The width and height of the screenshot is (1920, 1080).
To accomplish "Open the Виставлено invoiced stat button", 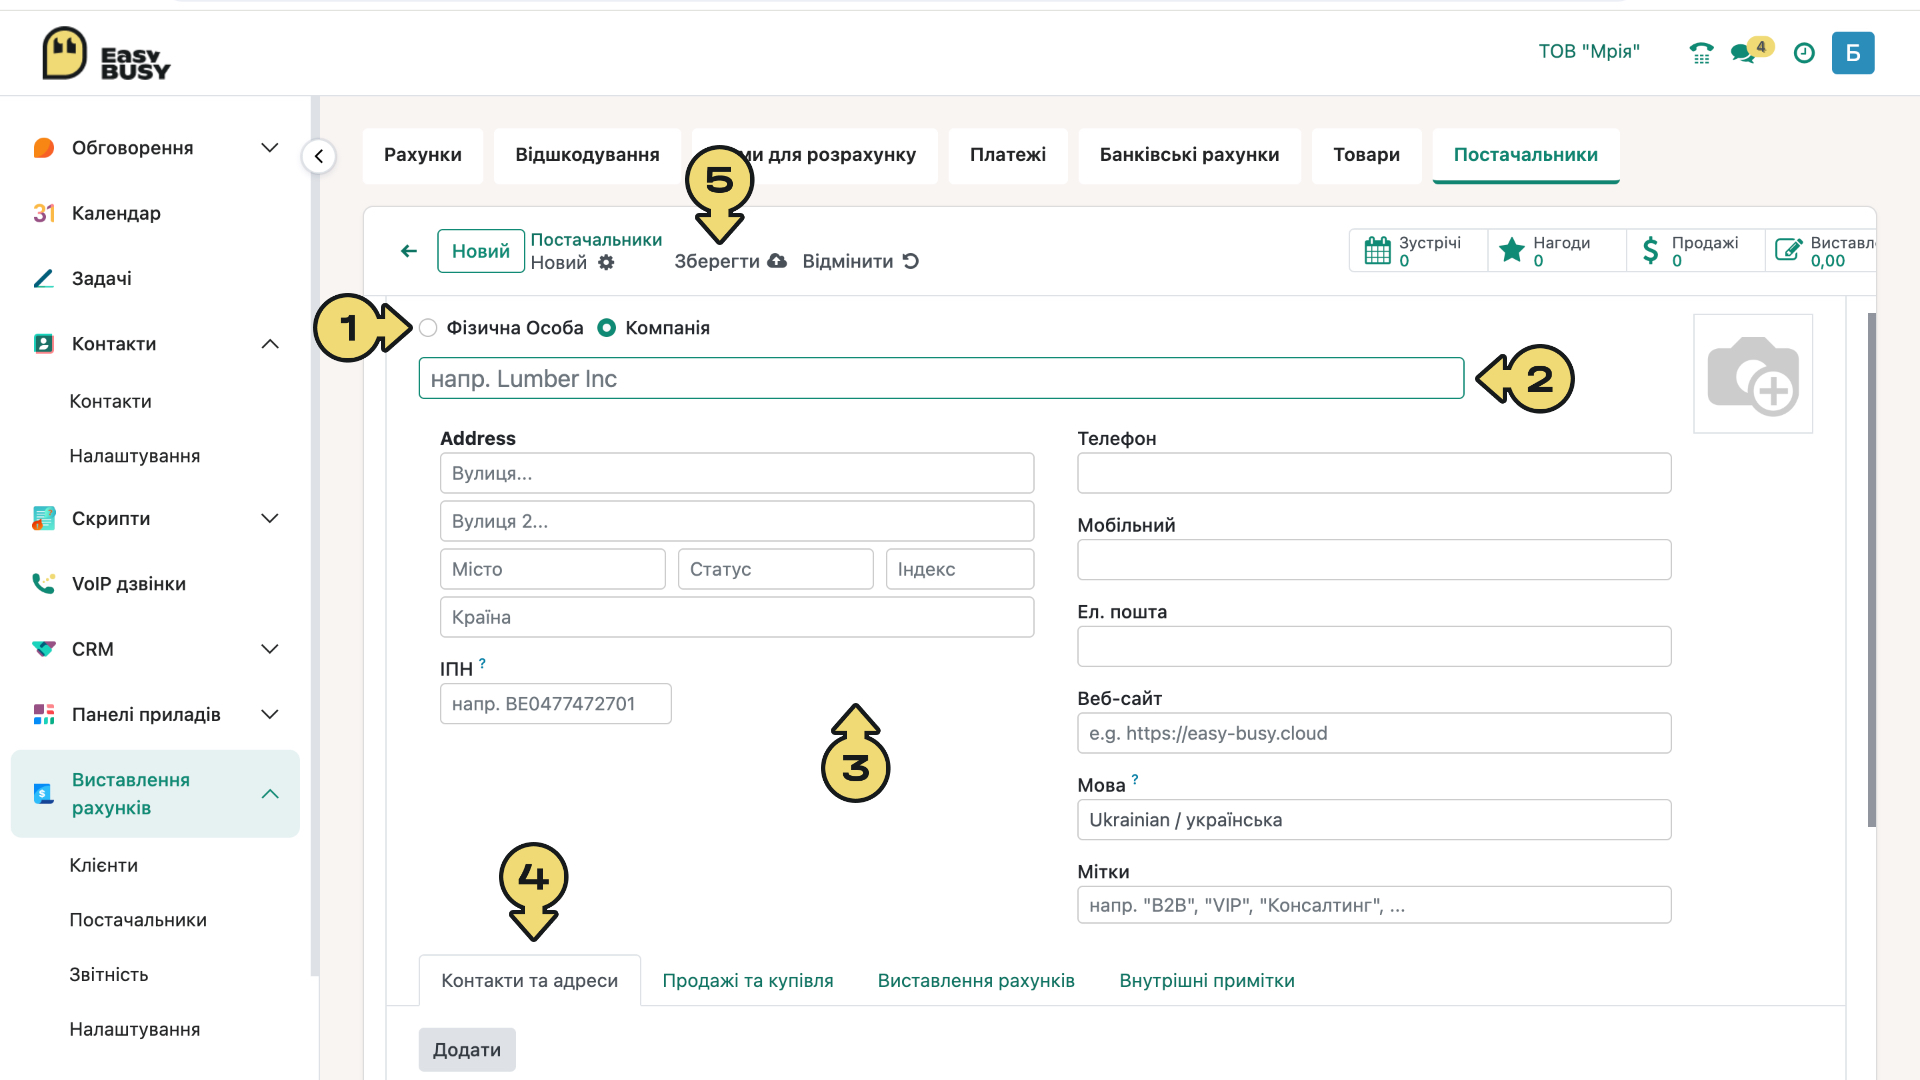I will (x=1821, y=251).
